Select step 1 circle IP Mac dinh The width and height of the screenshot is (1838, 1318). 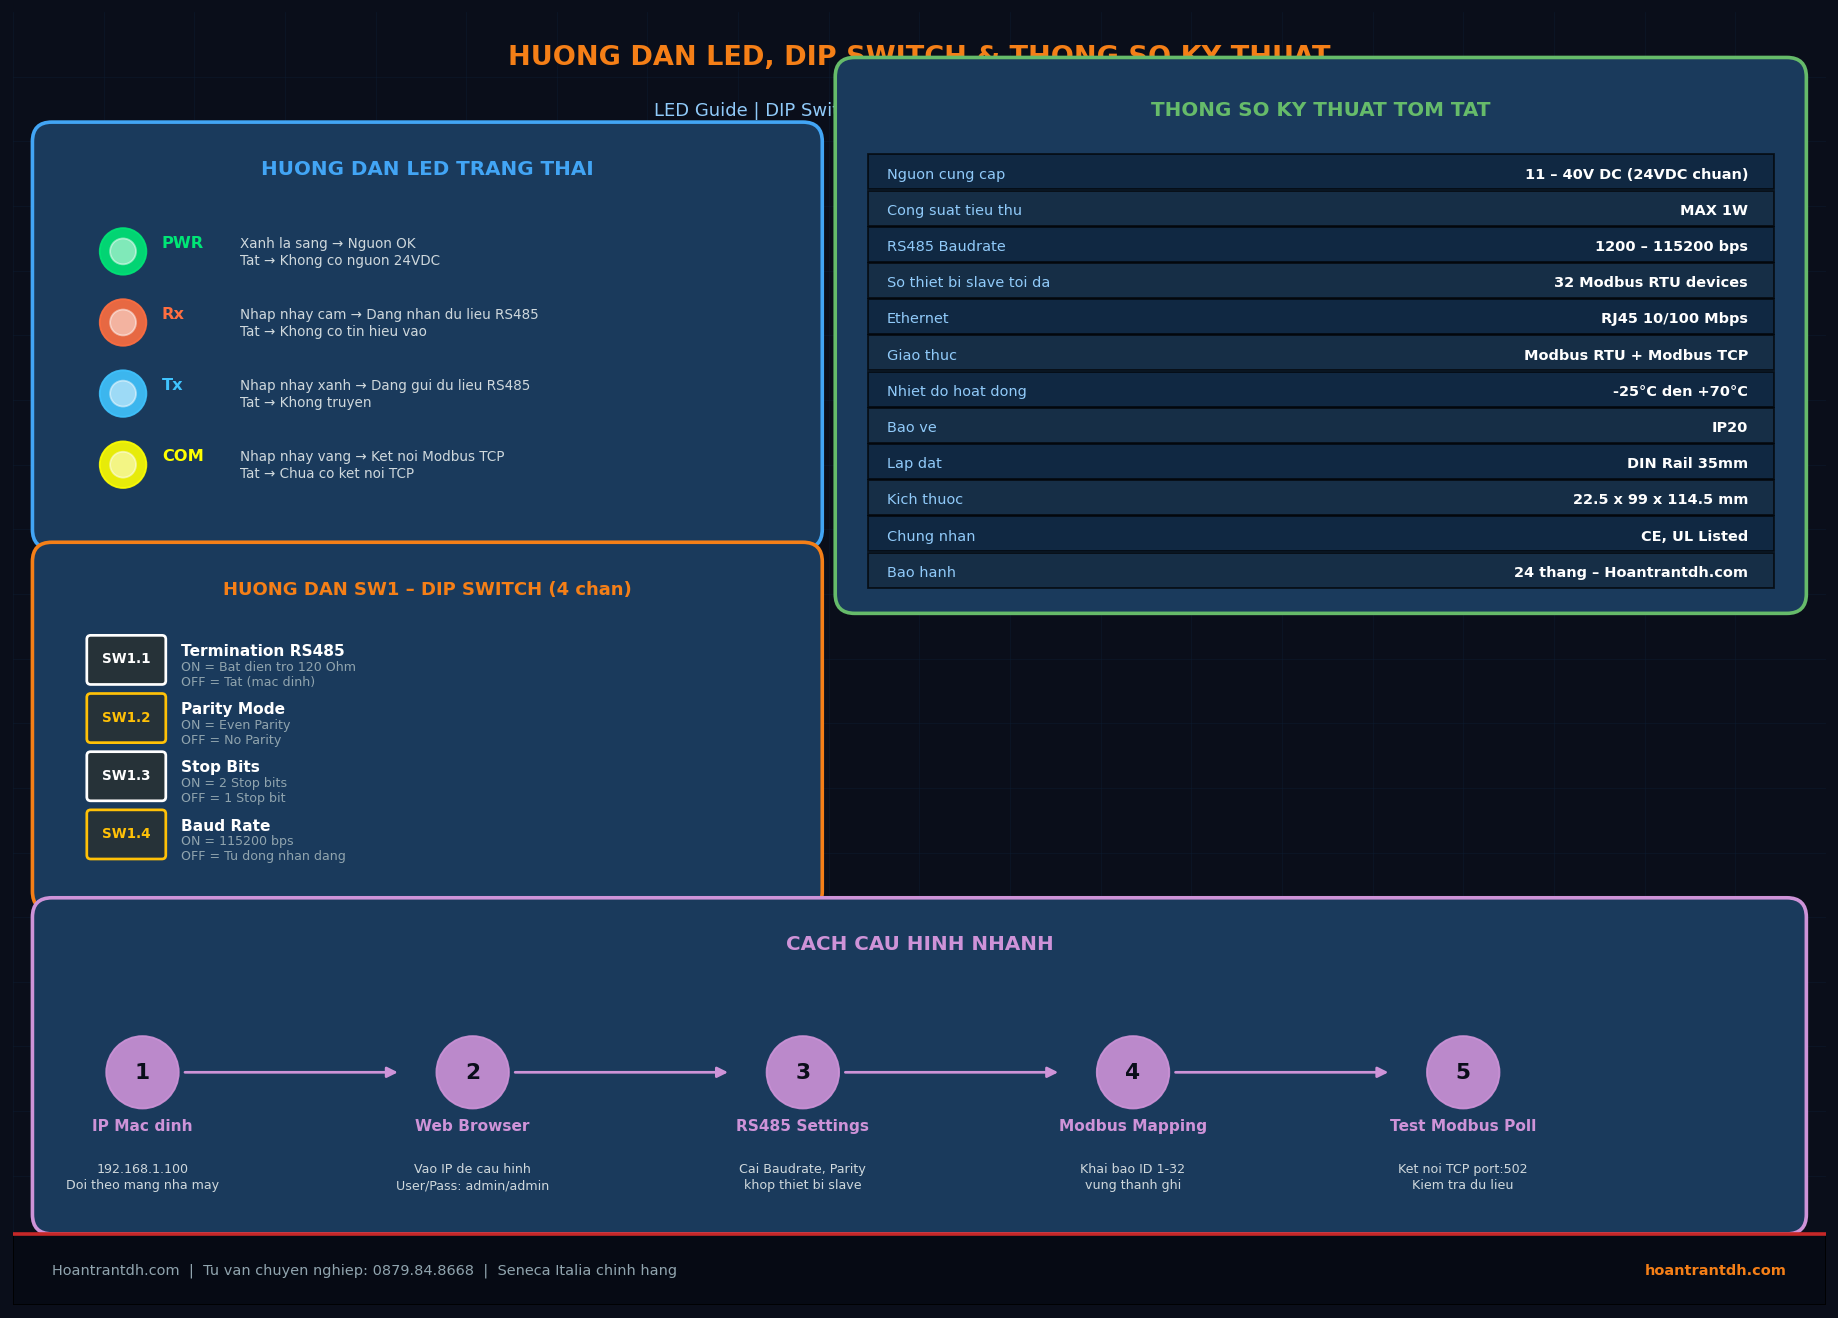click(142, 1072)
